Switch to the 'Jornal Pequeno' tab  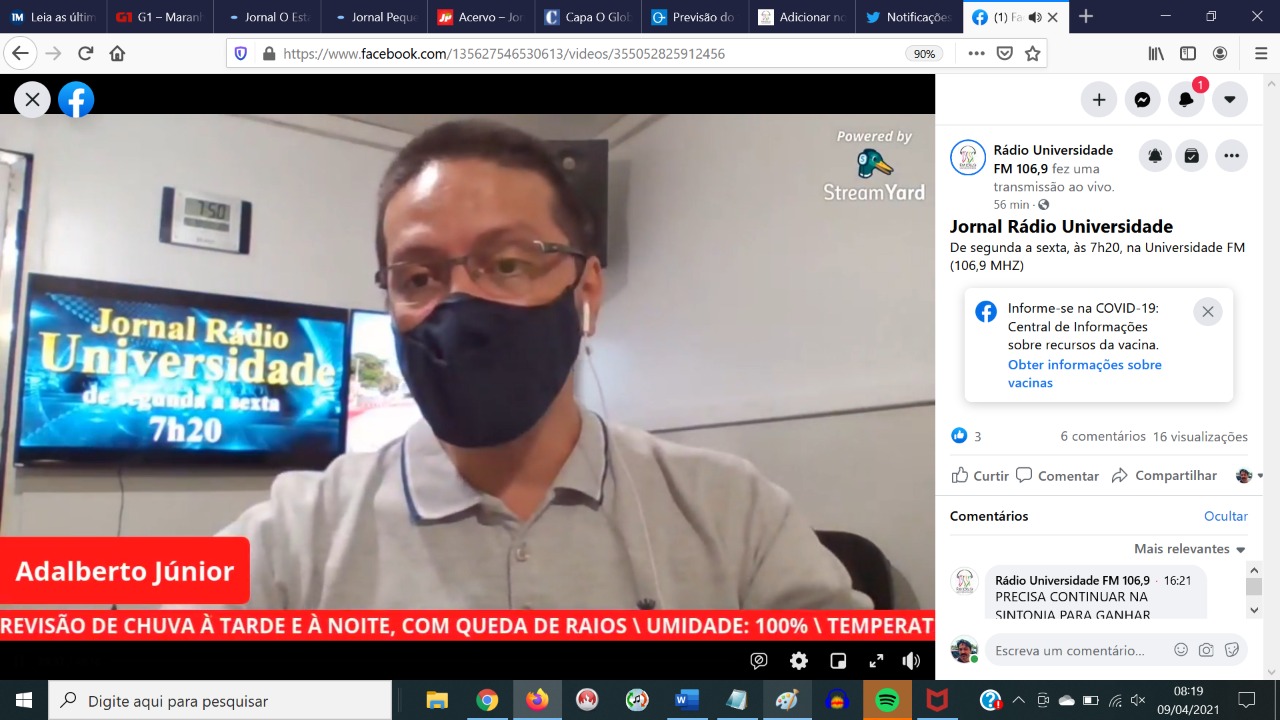coord(375,17)
